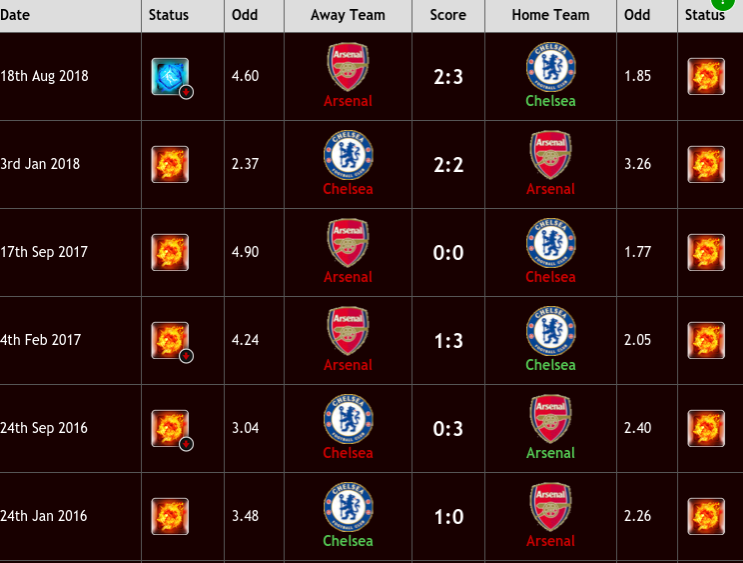Viewport: 743px width, 563px height.
Task: Click the 4.90 away odd for 17th Sep 2017
Action: pyautogui.click(x=245, y=252)
